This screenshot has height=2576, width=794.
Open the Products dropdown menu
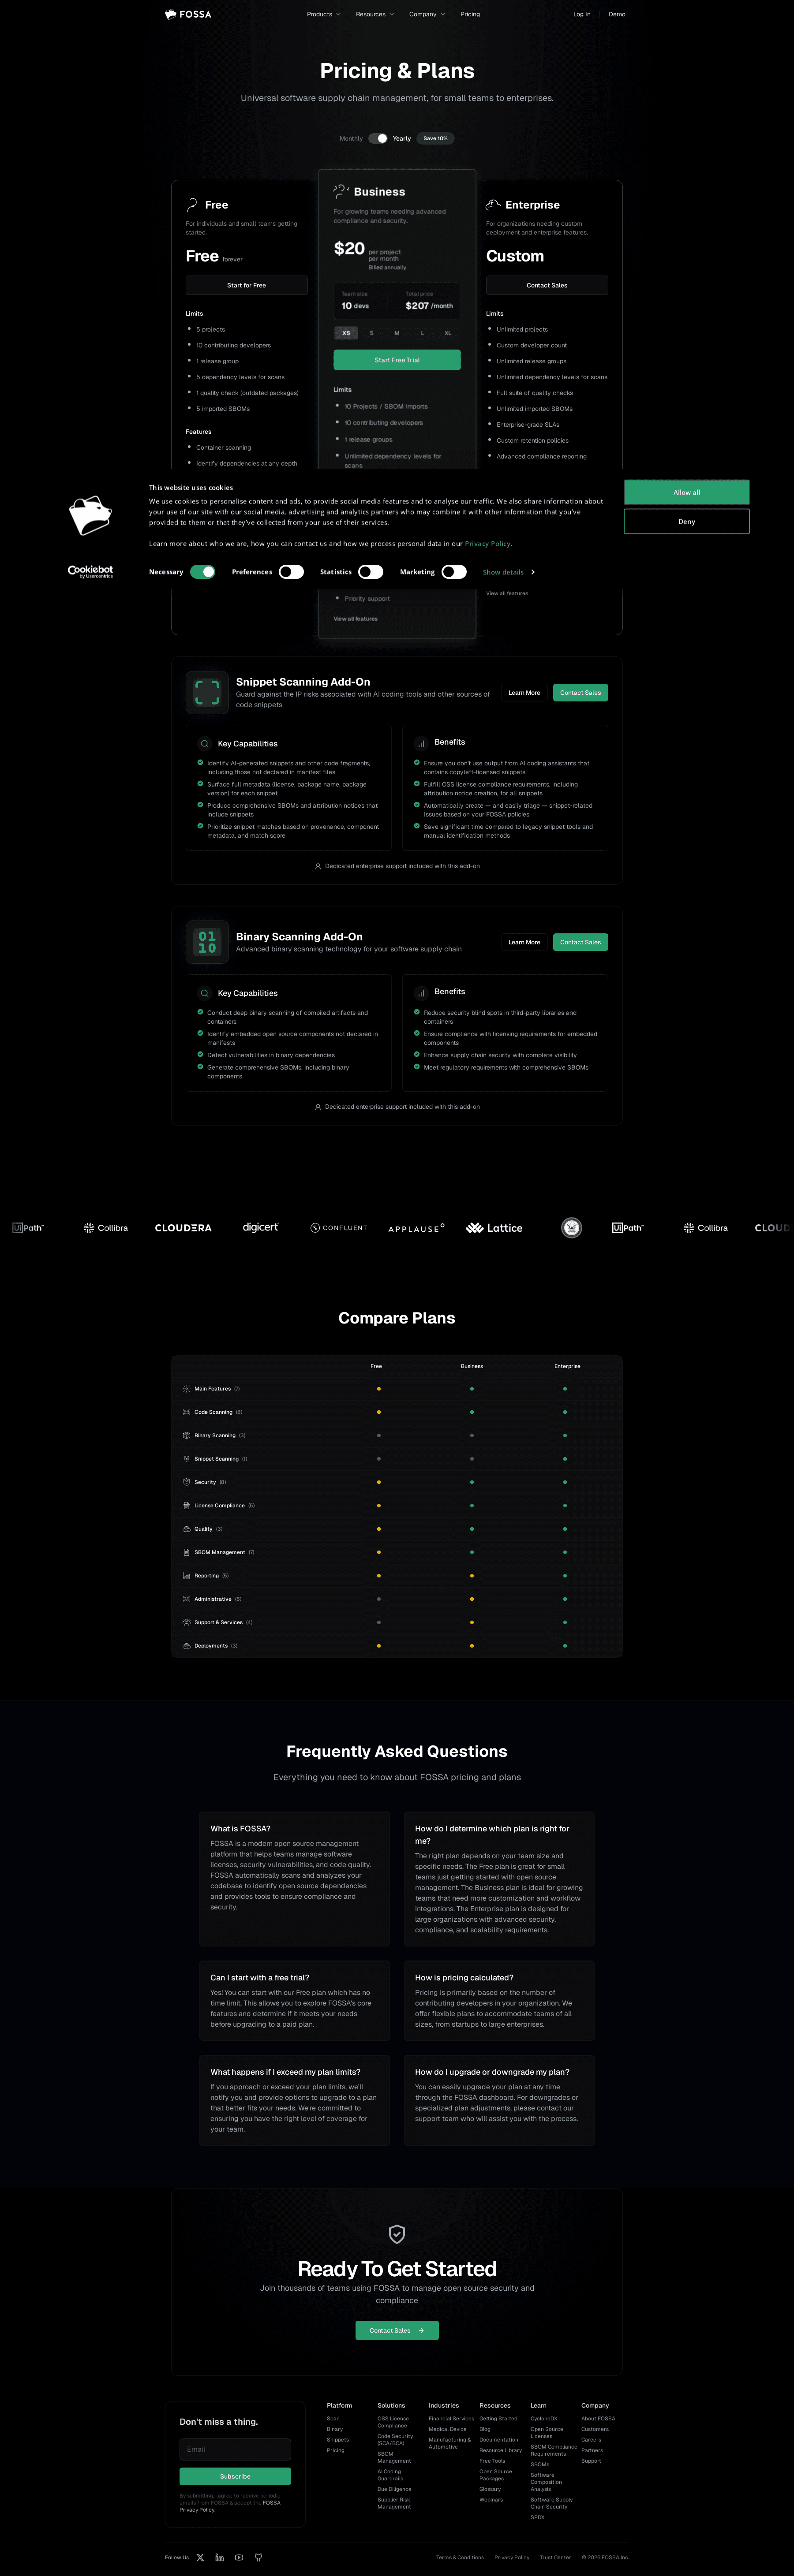pyautogui.click(x=324, y=14)
